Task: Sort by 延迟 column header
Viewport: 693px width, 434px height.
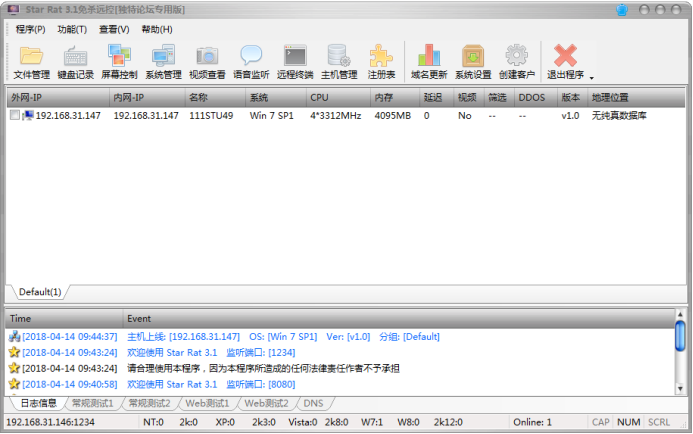Action: tap(436, 97)
